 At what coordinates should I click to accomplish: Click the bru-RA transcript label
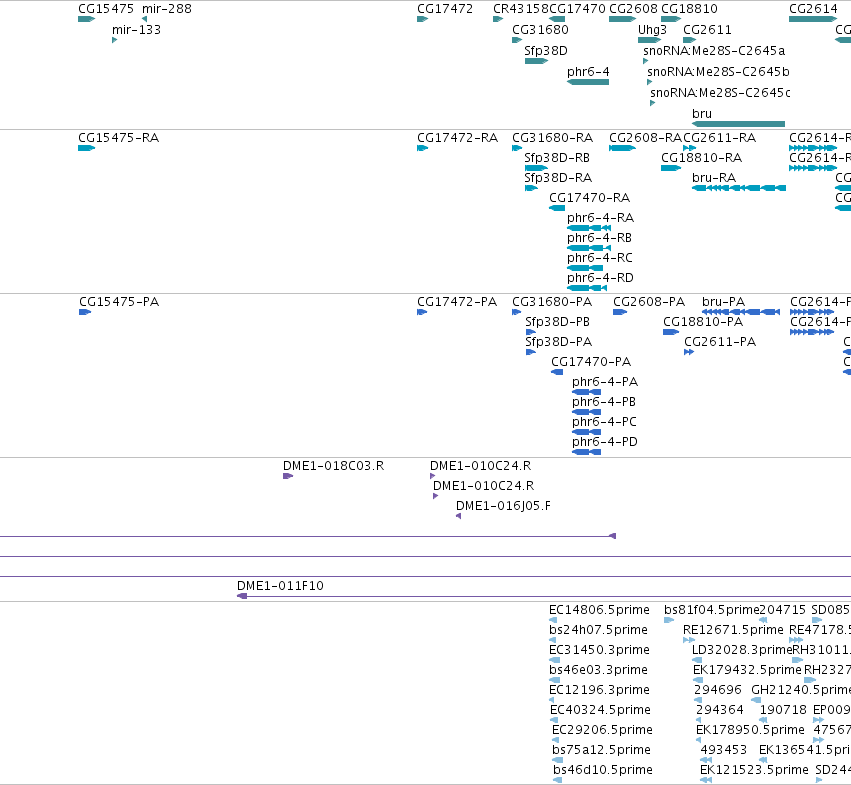714,178
